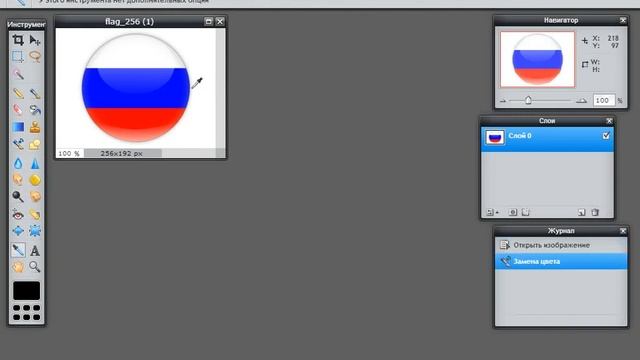
Task: Open layer styles in Слои panel
Action: tap(526, 212)
